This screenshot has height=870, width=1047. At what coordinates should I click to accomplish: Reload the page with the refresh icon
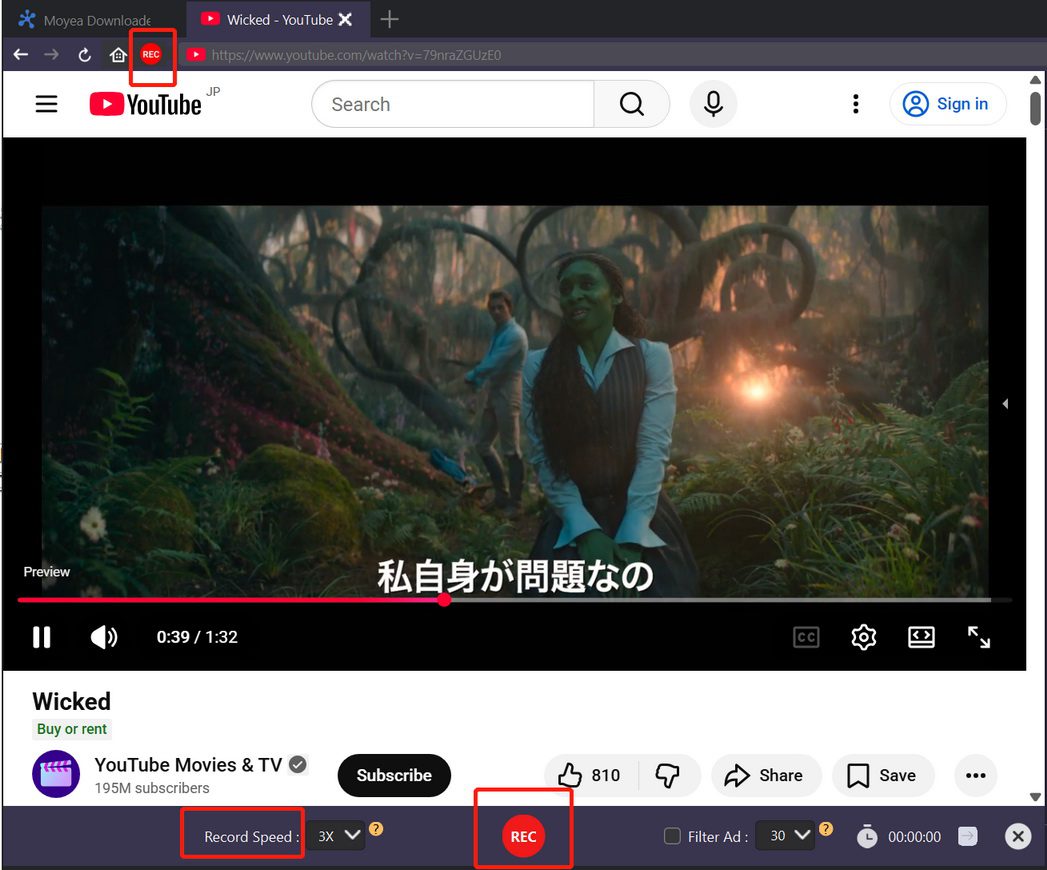(85, 55)
